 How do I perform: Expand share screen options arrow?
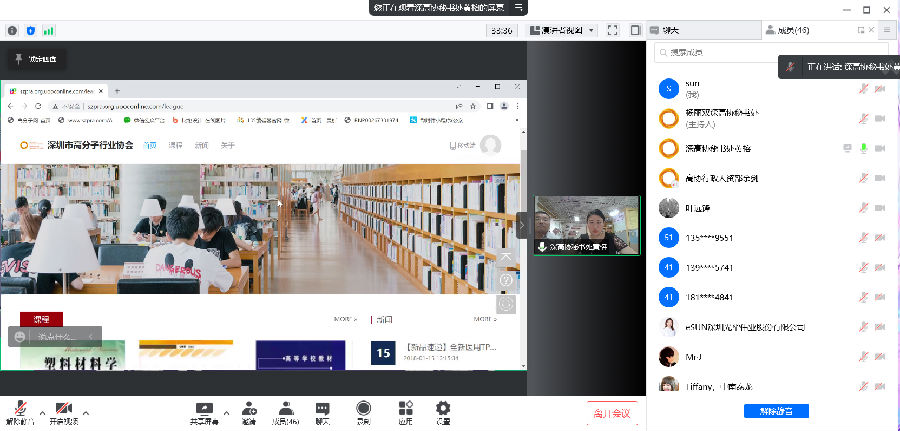pos(226,412)
